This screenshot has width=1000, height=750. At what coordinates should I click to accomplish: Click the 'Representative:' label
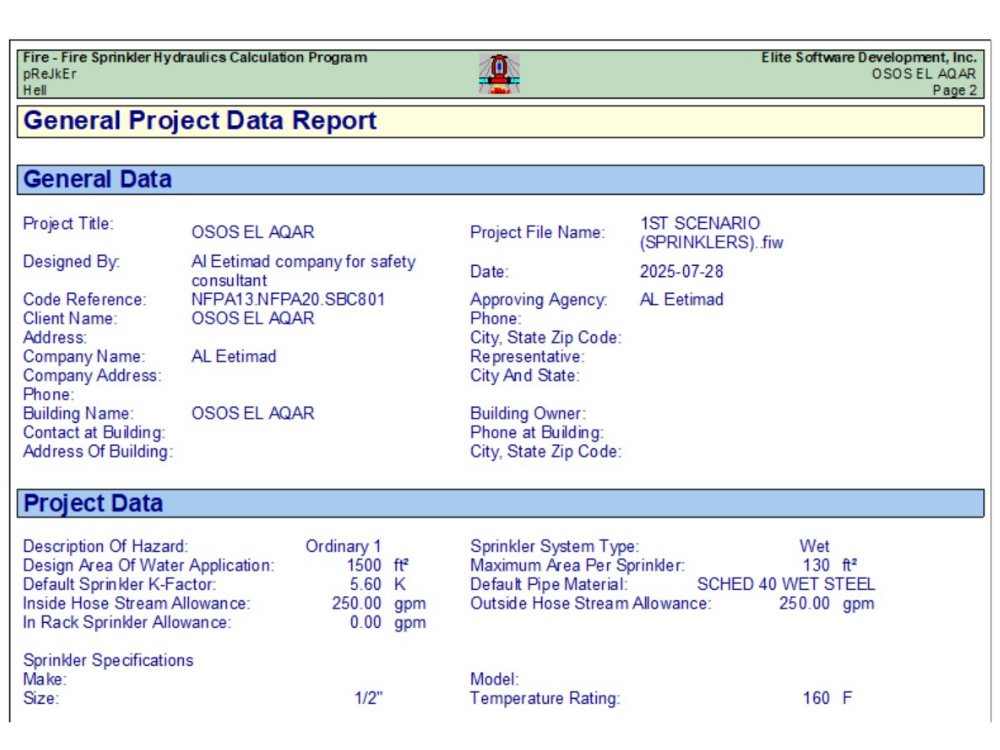pos(527,357)
